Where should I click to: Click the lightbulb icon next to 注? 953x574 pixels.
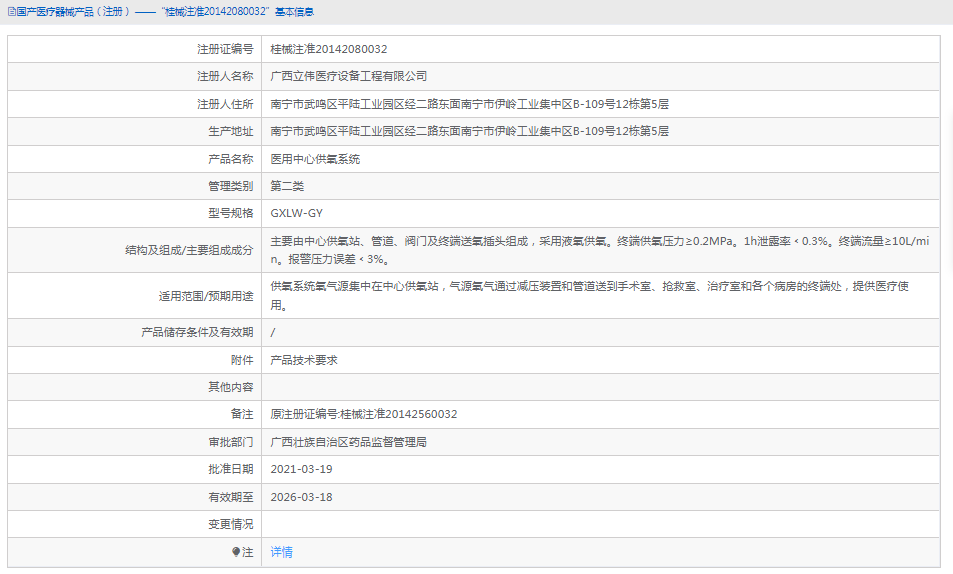pos(236,552)
